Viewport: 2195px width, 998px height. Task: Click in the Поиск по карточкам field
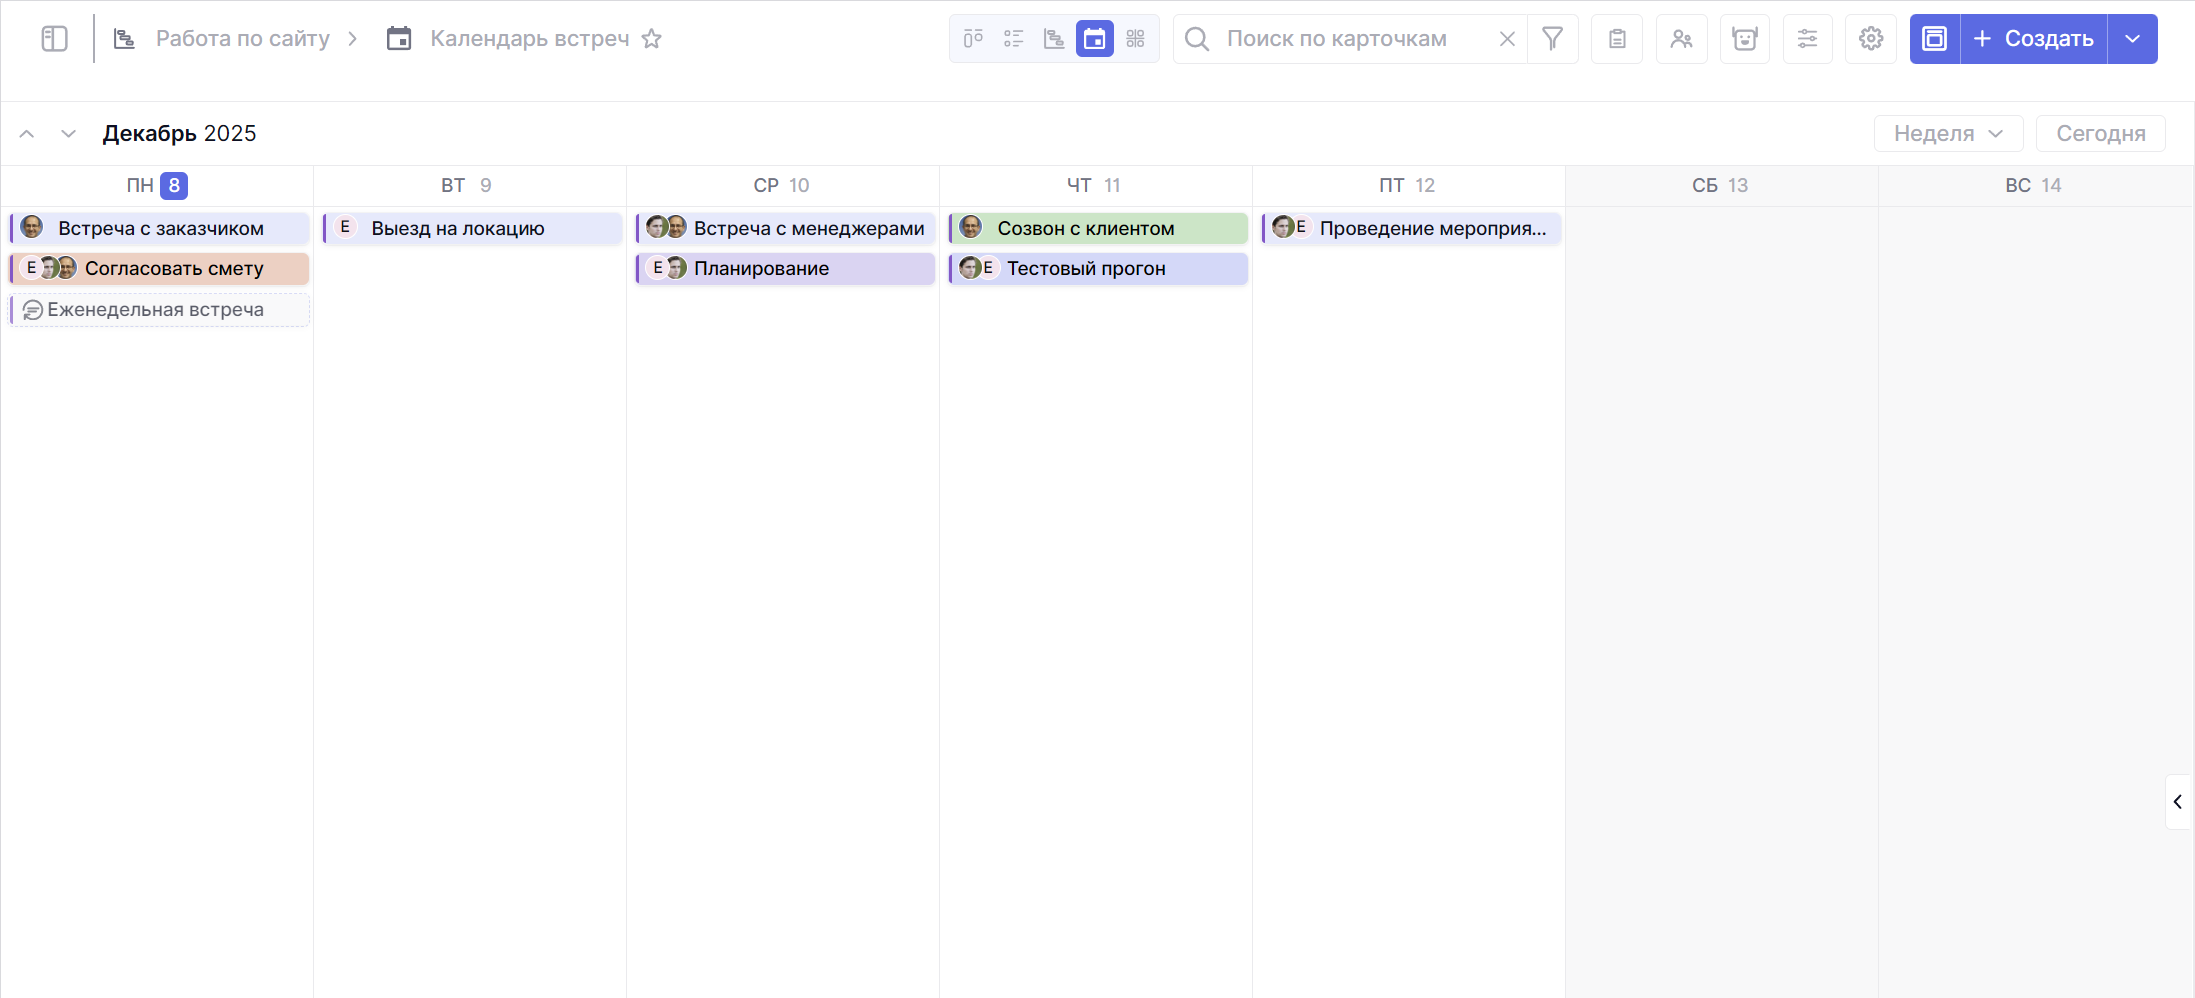tap(1350, 39)
